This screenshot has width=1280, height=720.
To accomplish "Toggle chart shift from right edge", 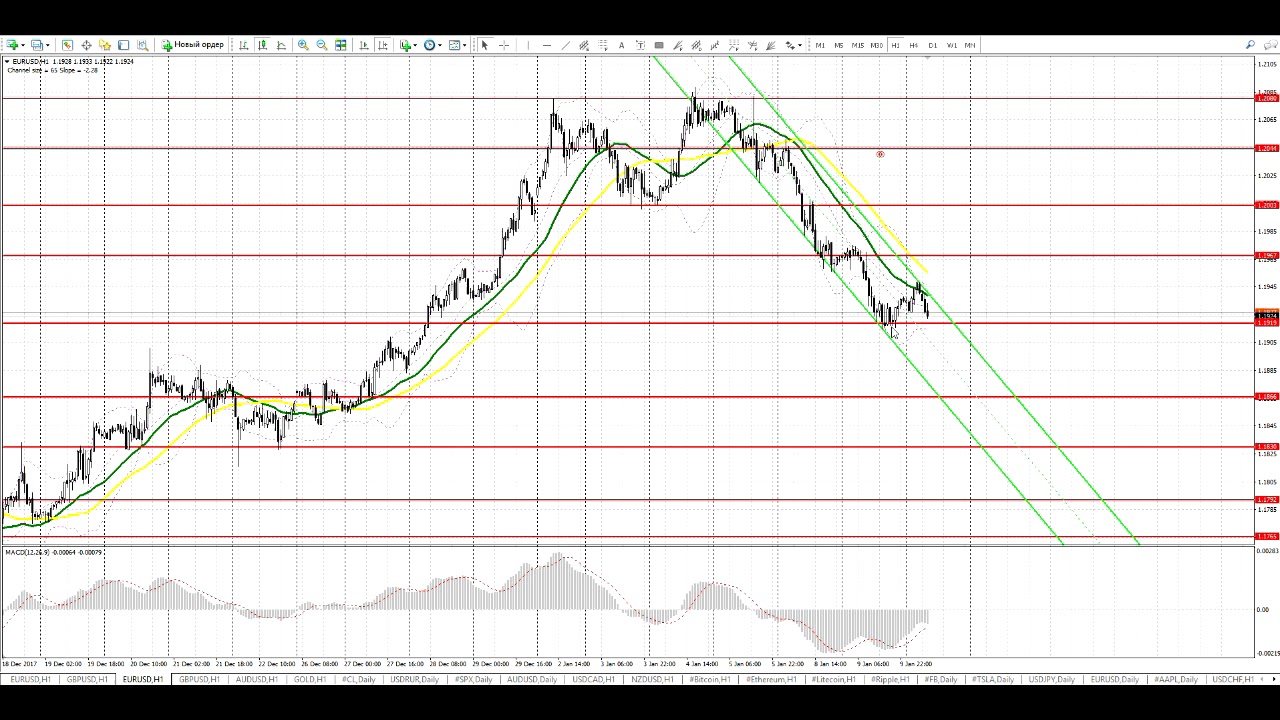I will [x=383, y=45].
